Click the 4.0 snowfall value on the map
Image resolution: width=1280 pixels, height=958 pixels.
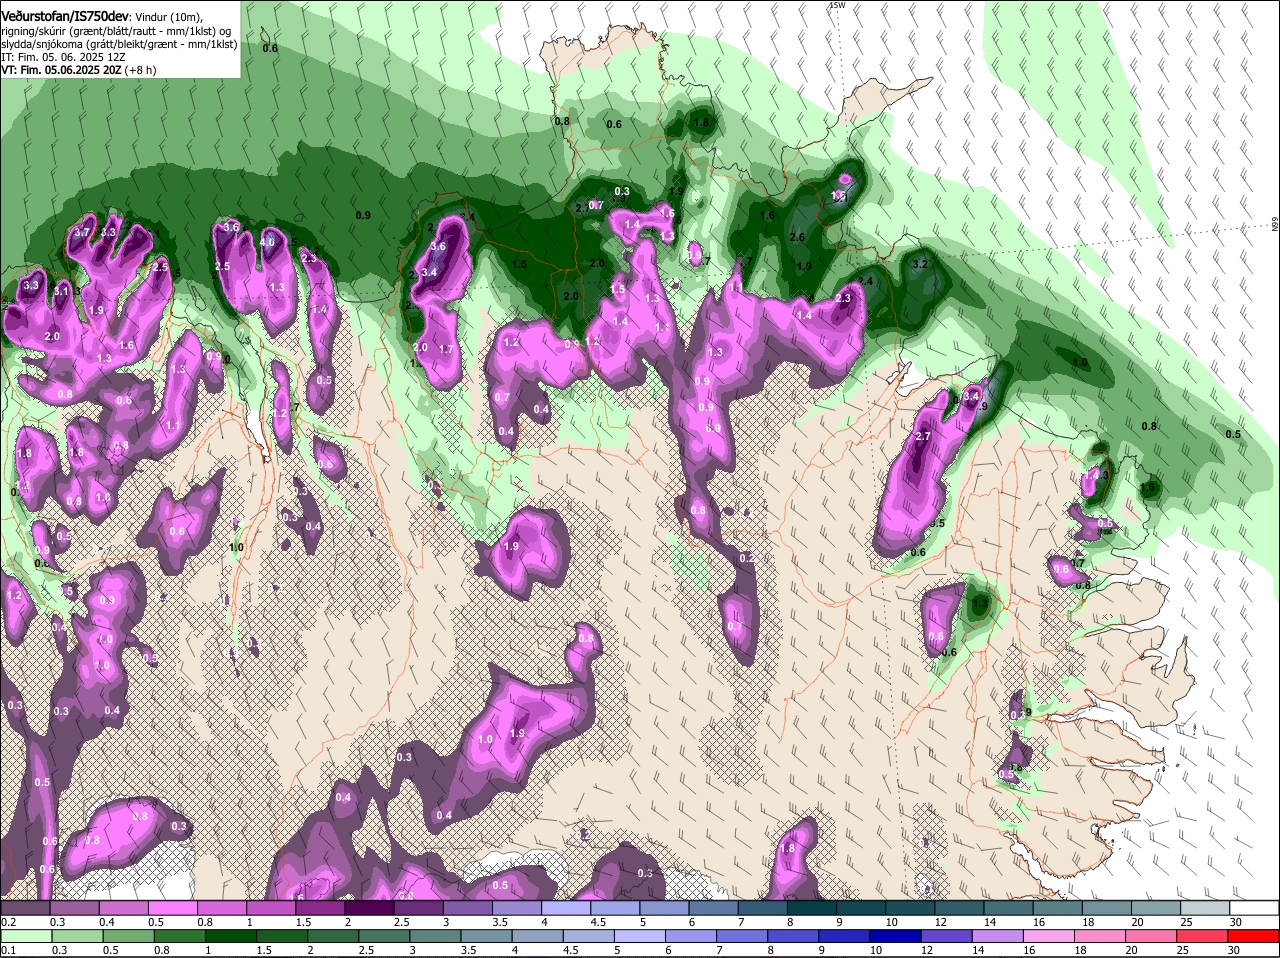[x=267, y=243]
